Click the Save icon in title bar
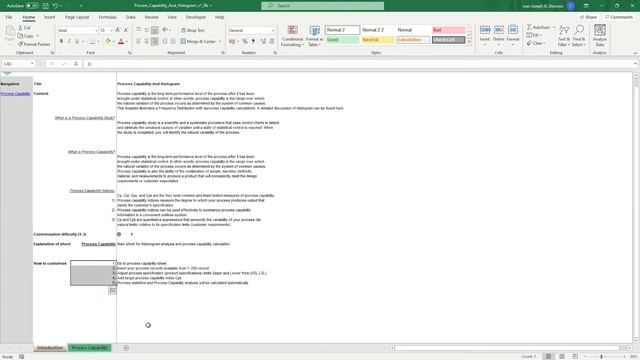The width and height of the screenshot is (640, 360). tap(46, 6)
